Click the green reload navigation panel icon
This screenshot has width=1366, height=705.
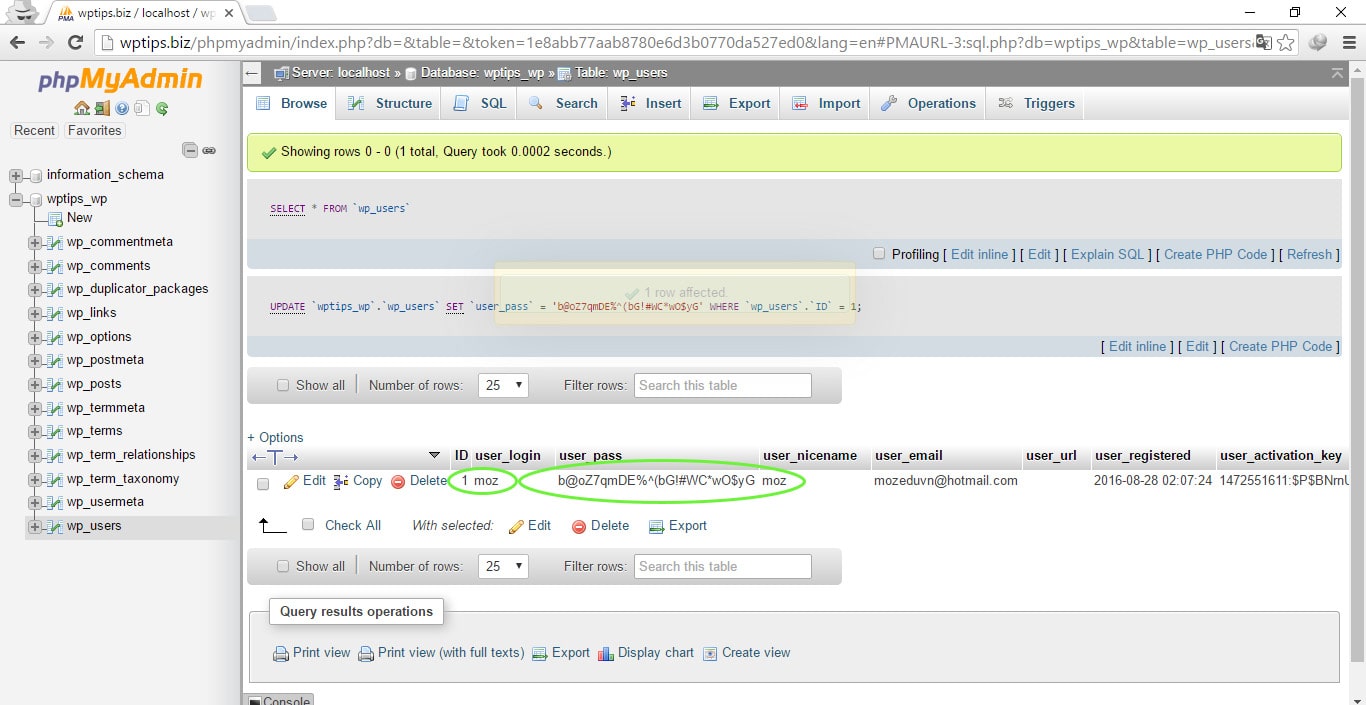[x=162, y=109]
